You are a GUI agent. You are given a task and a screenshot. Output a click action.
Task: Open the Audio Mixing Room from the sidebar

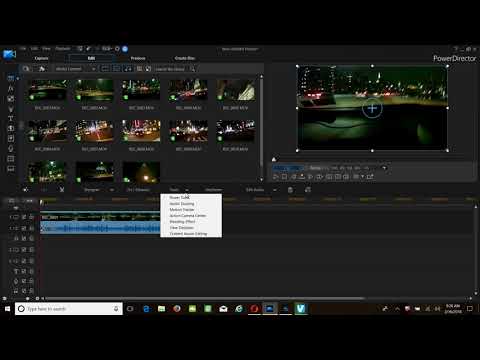[11, 138]
